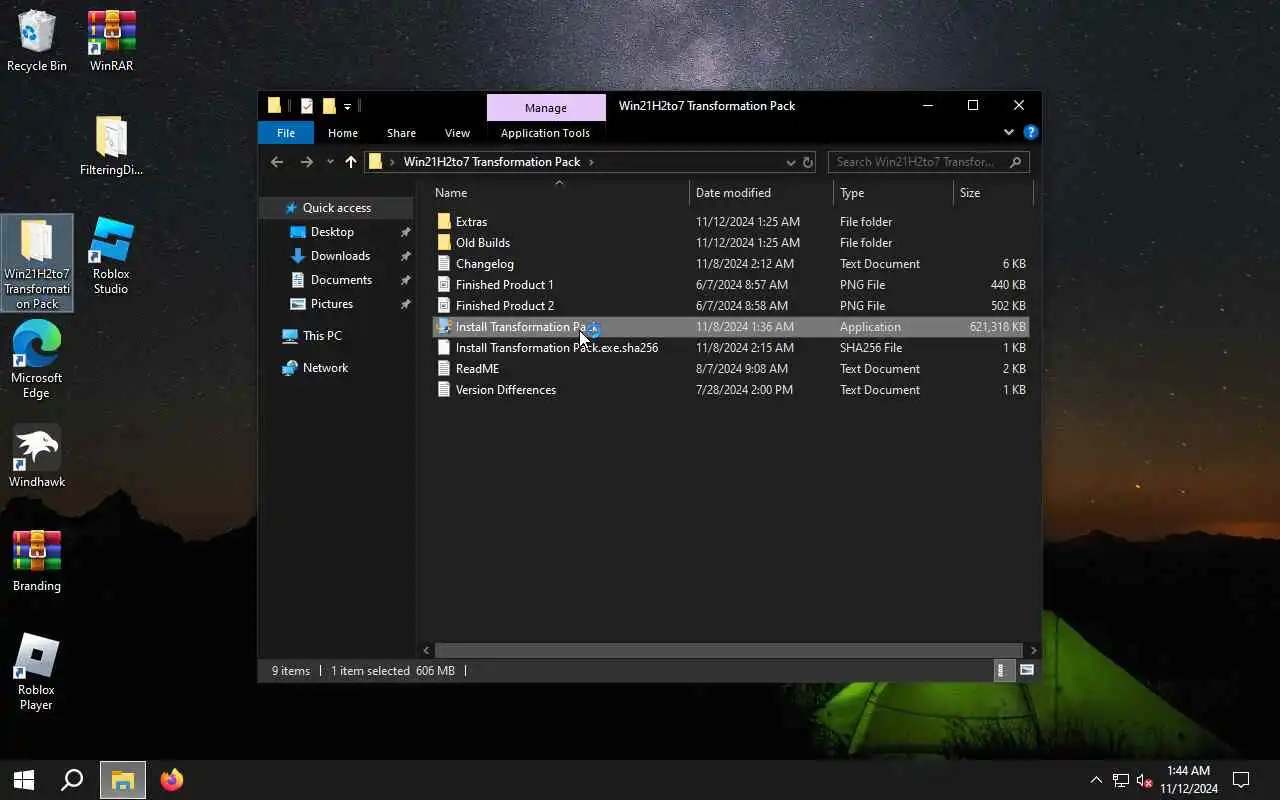Open Pictures in the navigation pane

pos(331,304)
